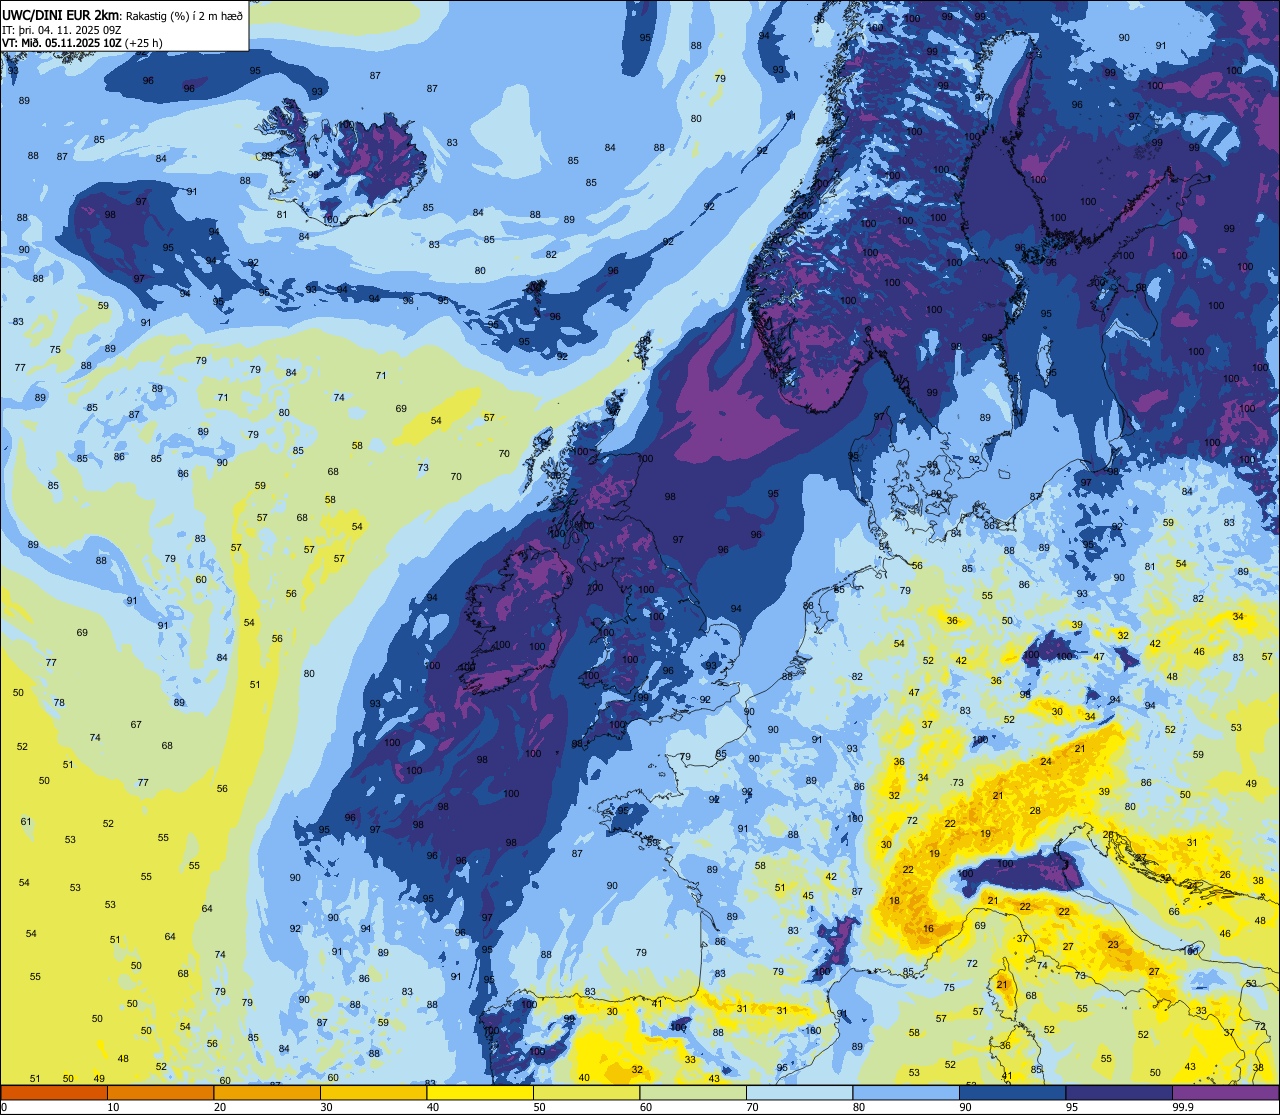Pick the light green 60–70 legend swatch
Image resolution: width=1280 pixels, height=1115 pixels.
(x=693, y=1092)
